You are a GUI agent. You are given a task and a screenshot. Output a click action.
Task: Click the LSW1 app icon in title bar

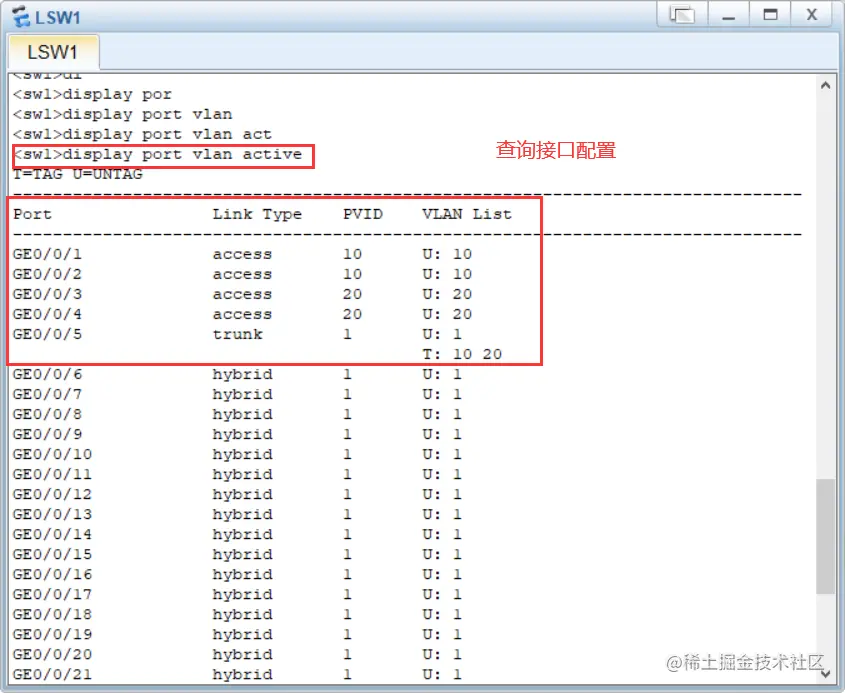pyautogui.click(x=21, y=17)
